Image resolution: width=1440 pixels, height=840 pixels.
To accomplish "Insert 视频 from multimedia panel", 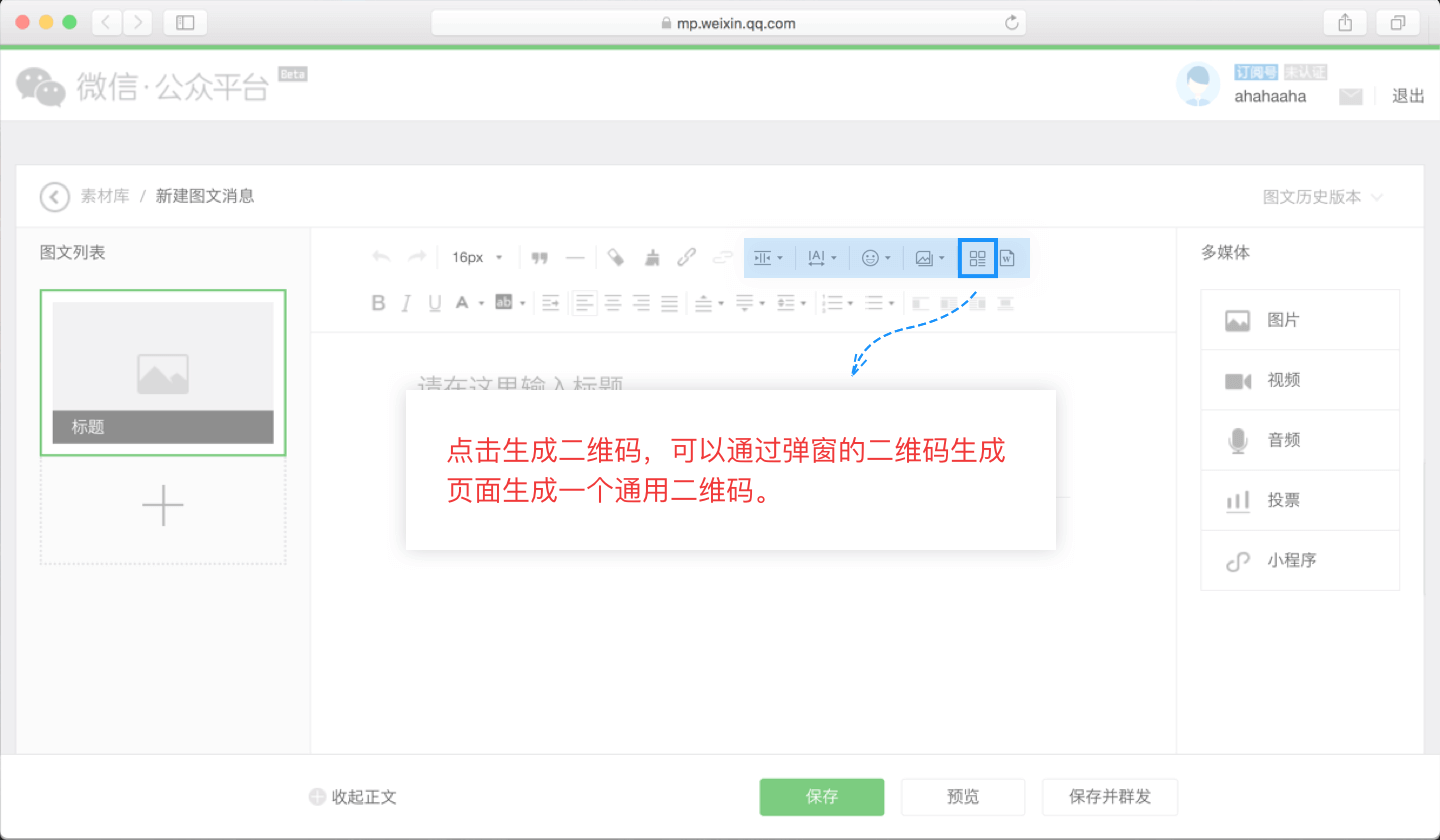I will tap(1300, 380).
